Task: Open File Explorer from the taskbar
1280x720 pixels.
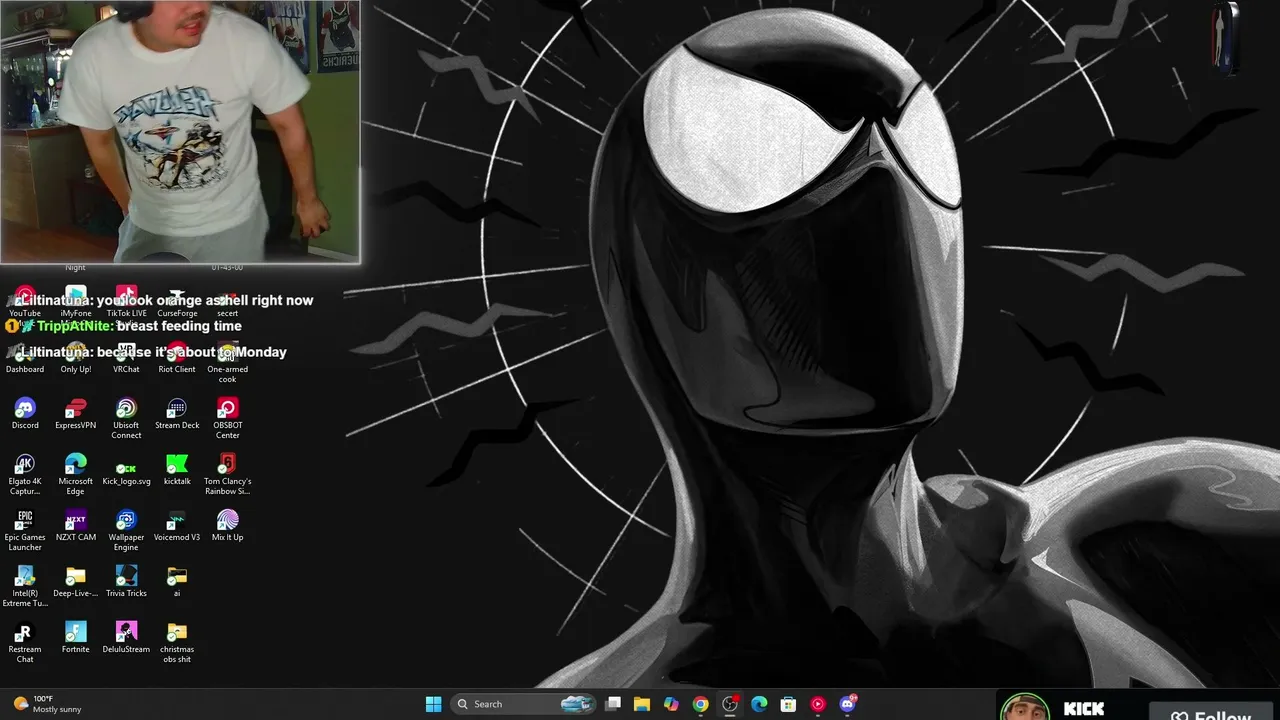Action: [642, 704]
